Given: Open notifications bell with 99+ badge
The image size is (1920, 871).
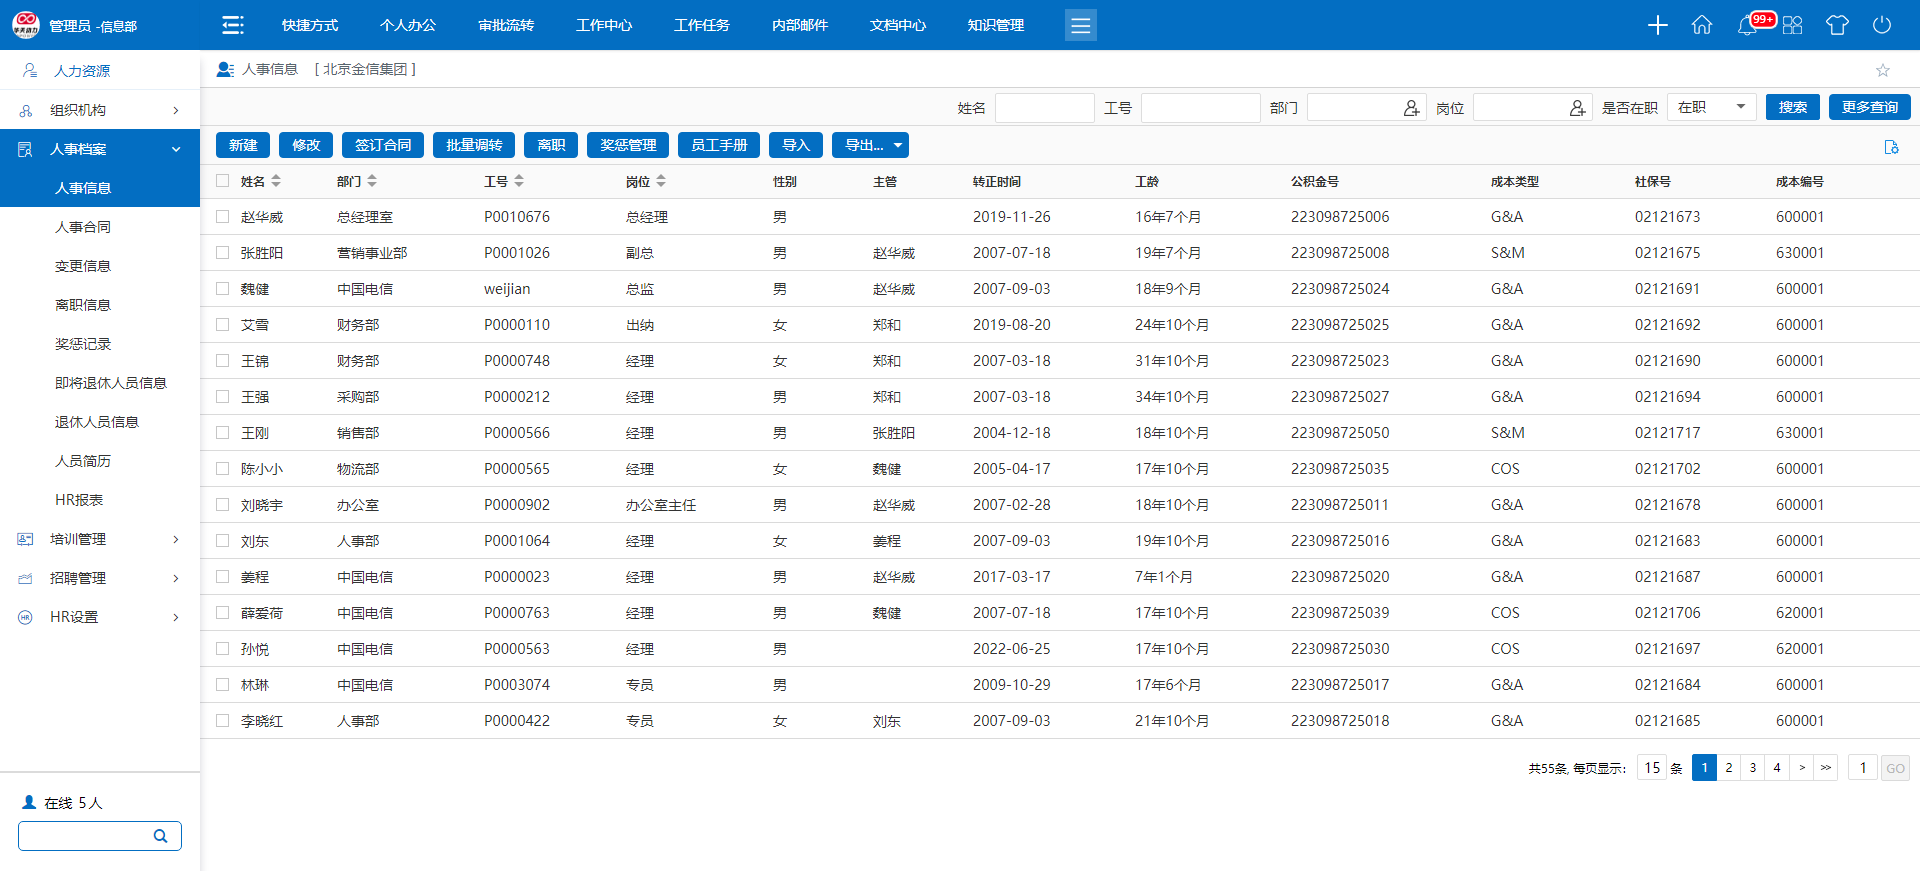Looking at the screenshot, I should click(1747, 25).
